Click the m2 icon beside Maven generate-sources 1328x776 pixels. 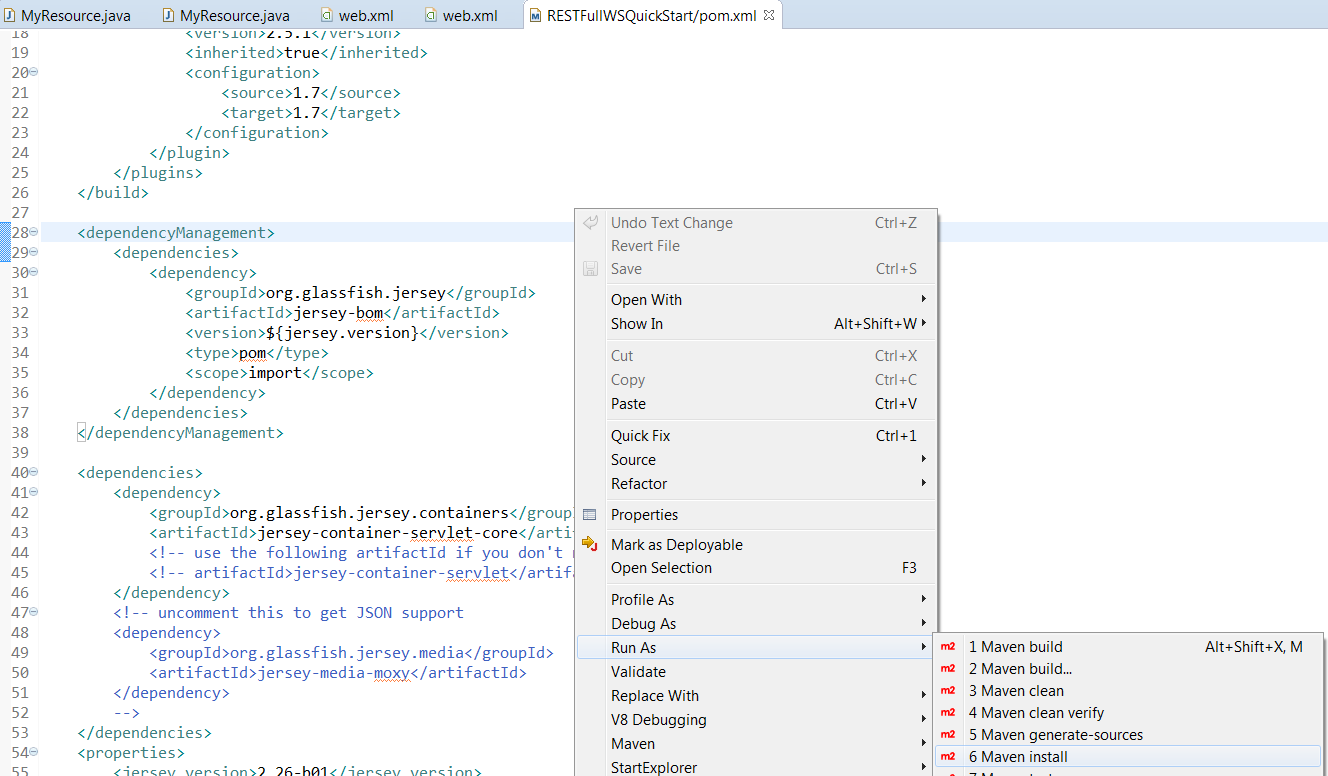click(x=948, y=735)
